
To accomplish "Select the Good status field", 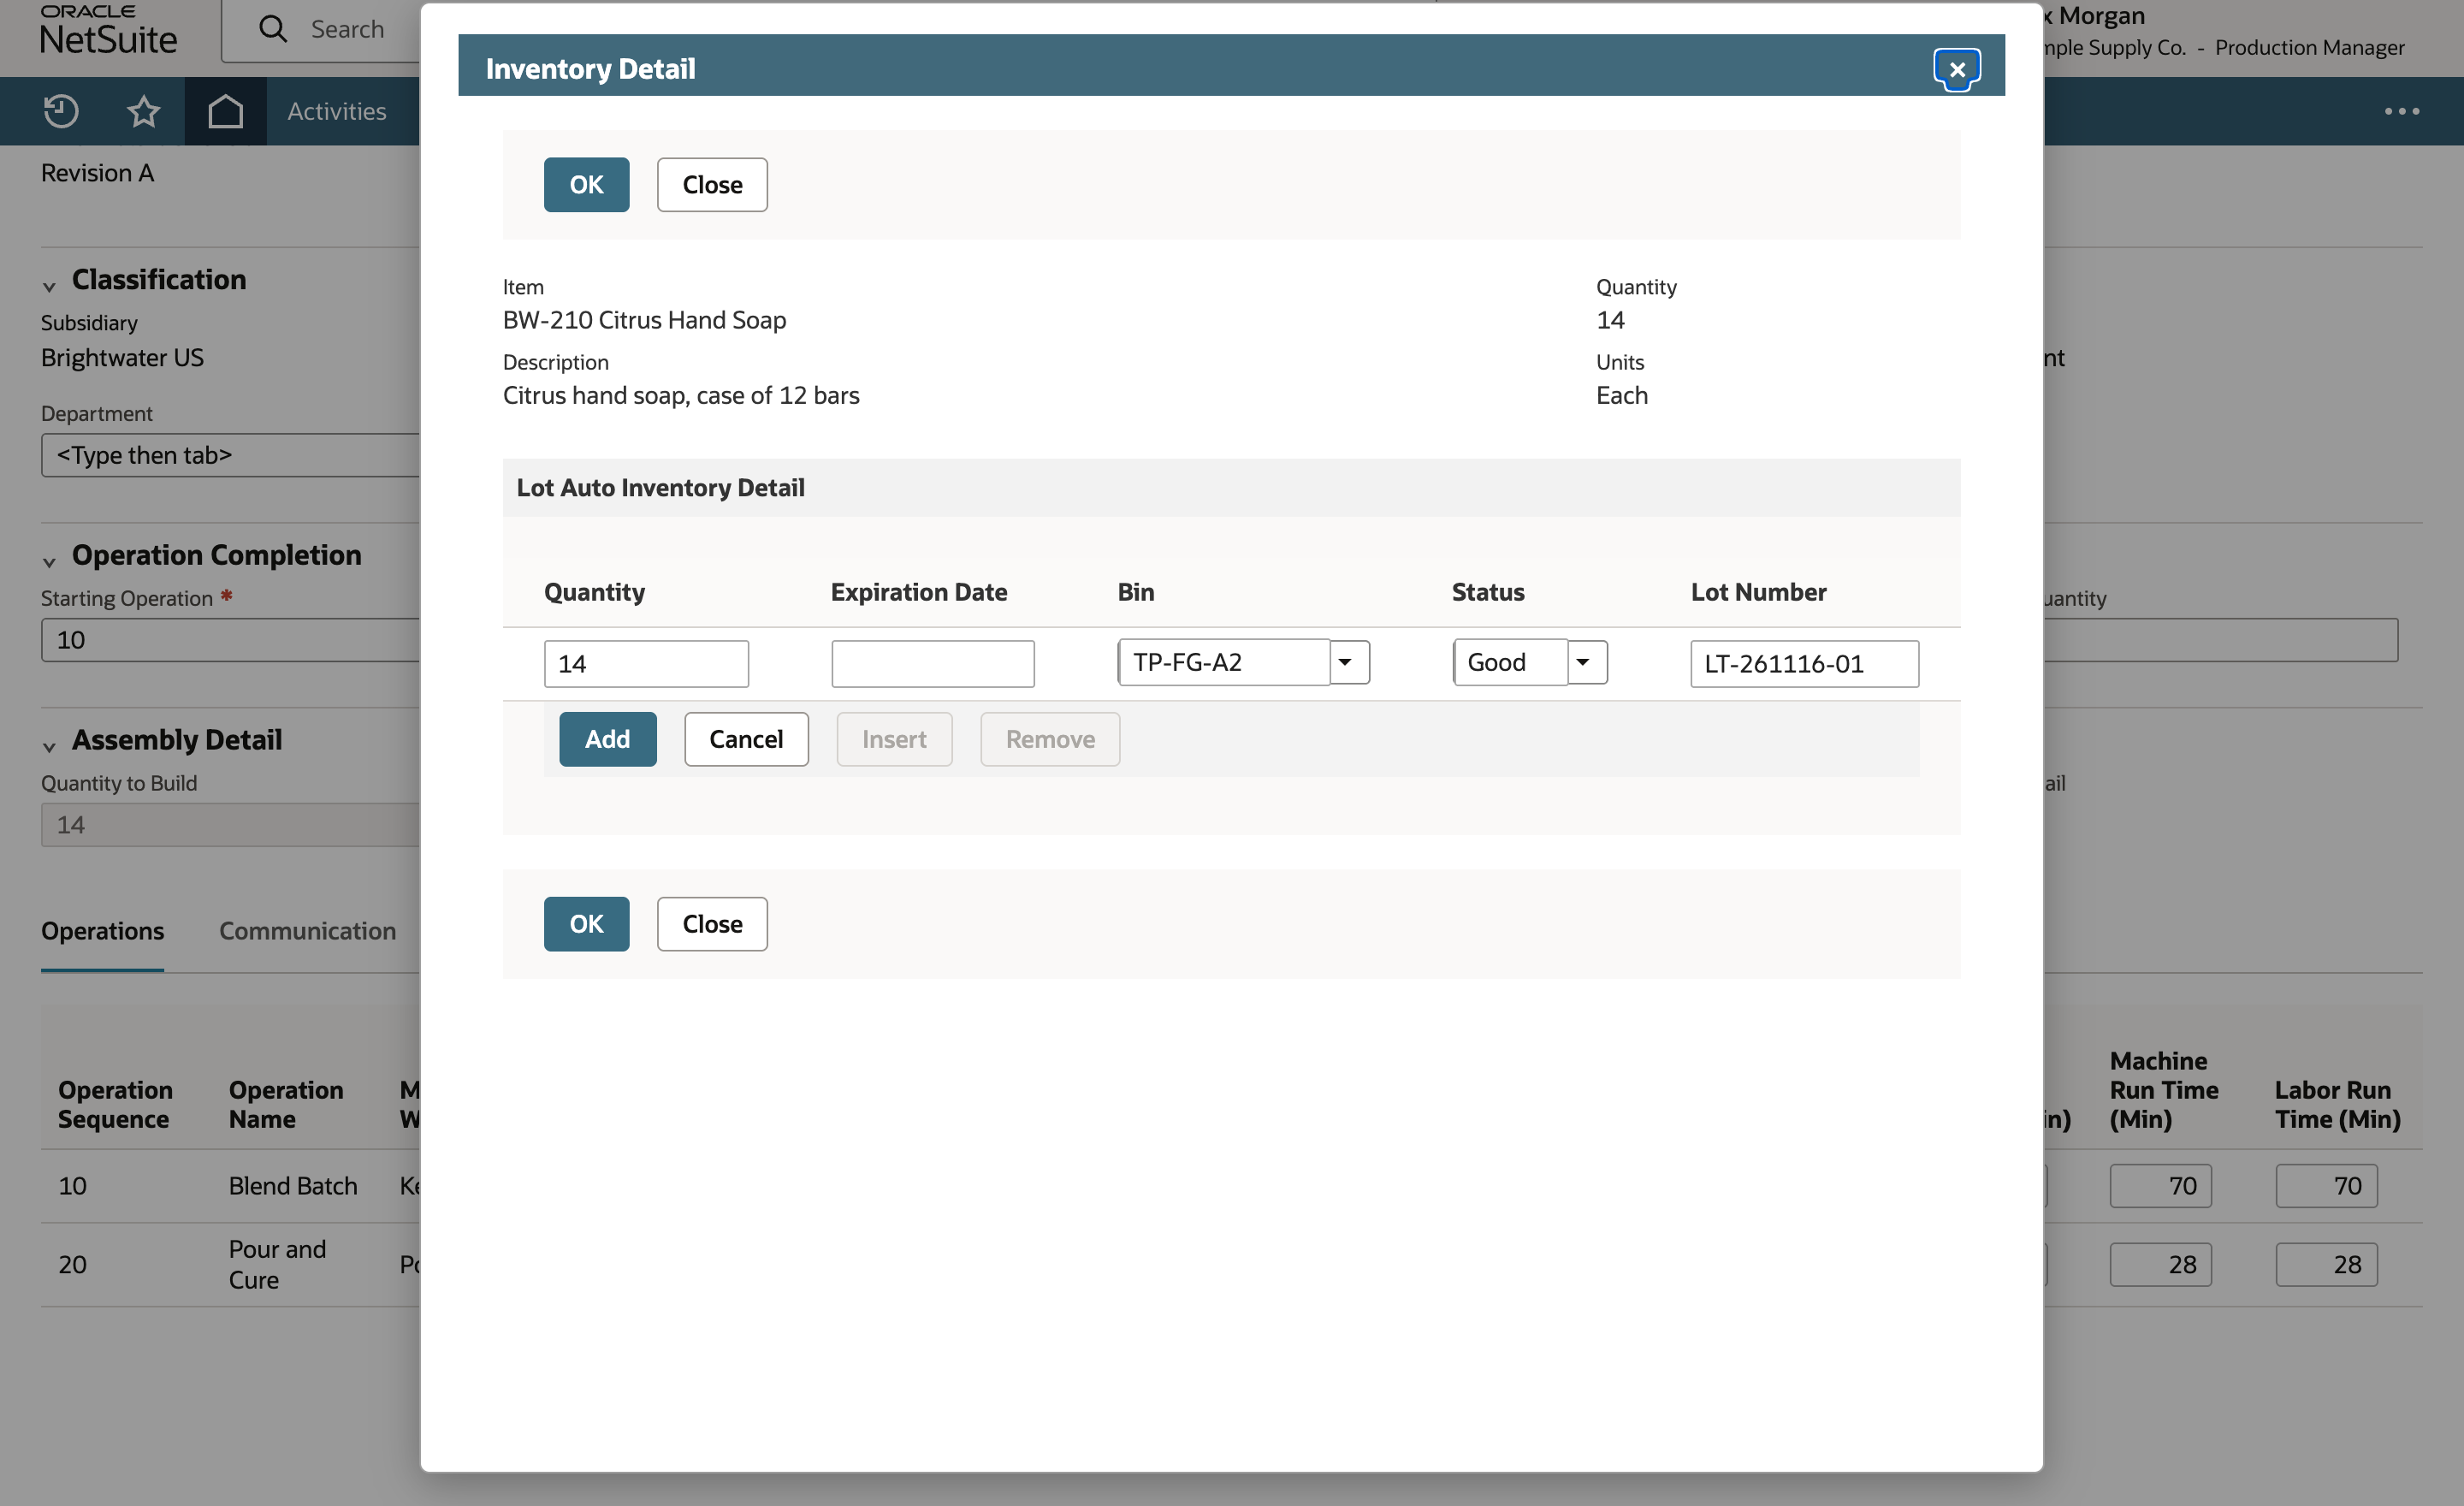I will click(x=1510, y=662).
